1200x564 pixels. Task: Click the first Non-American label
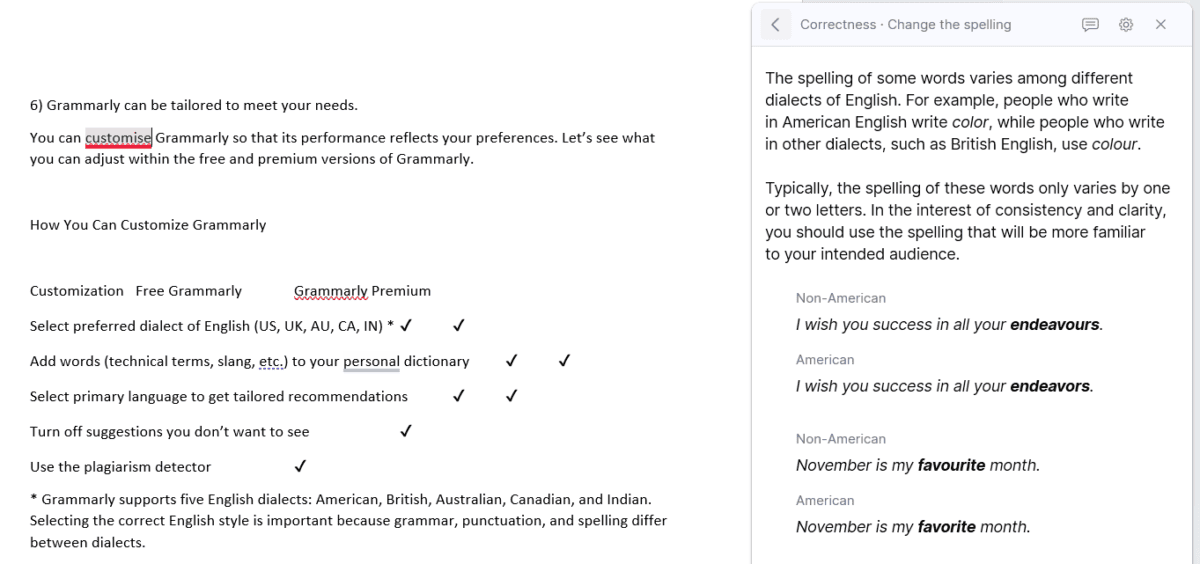pyautogui.click(x=841, y=298)
